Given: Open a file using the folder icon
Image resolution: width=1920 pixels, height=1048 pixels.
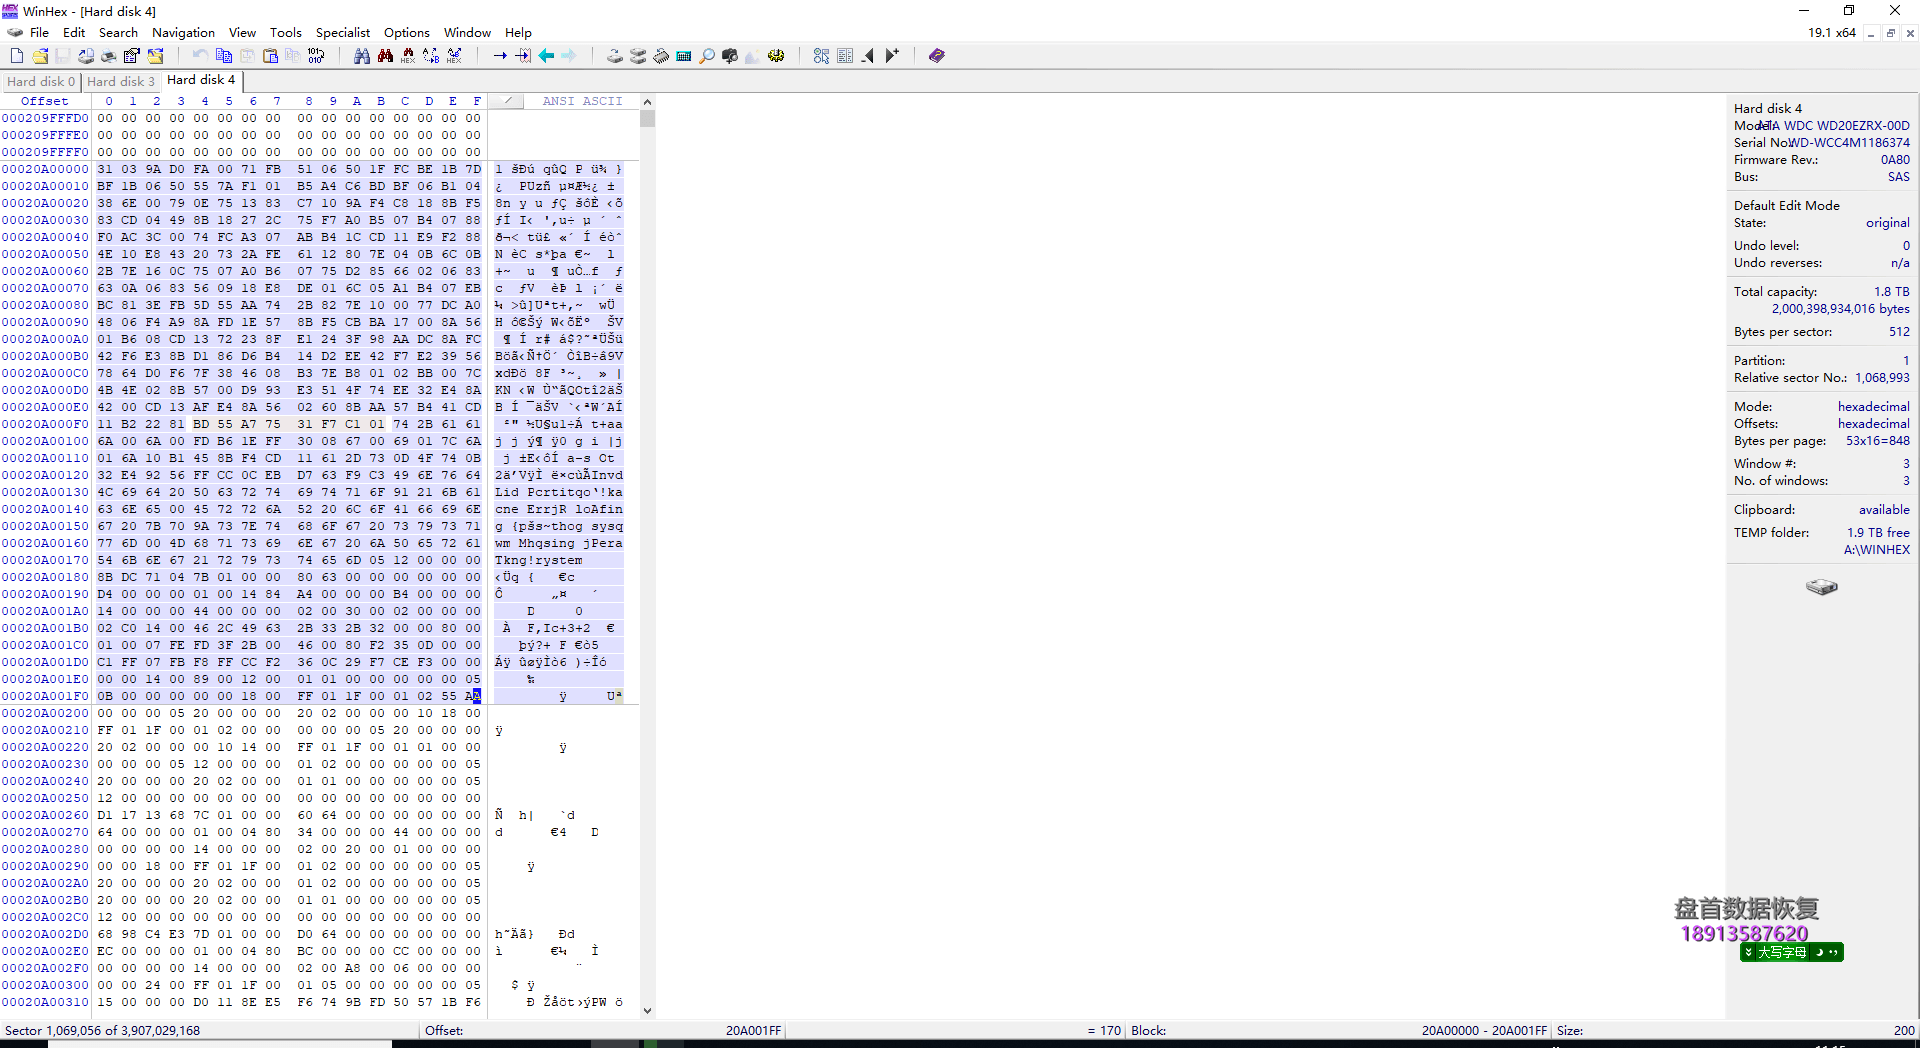Looking at the screenshot, I should click(x=40, y=56).
